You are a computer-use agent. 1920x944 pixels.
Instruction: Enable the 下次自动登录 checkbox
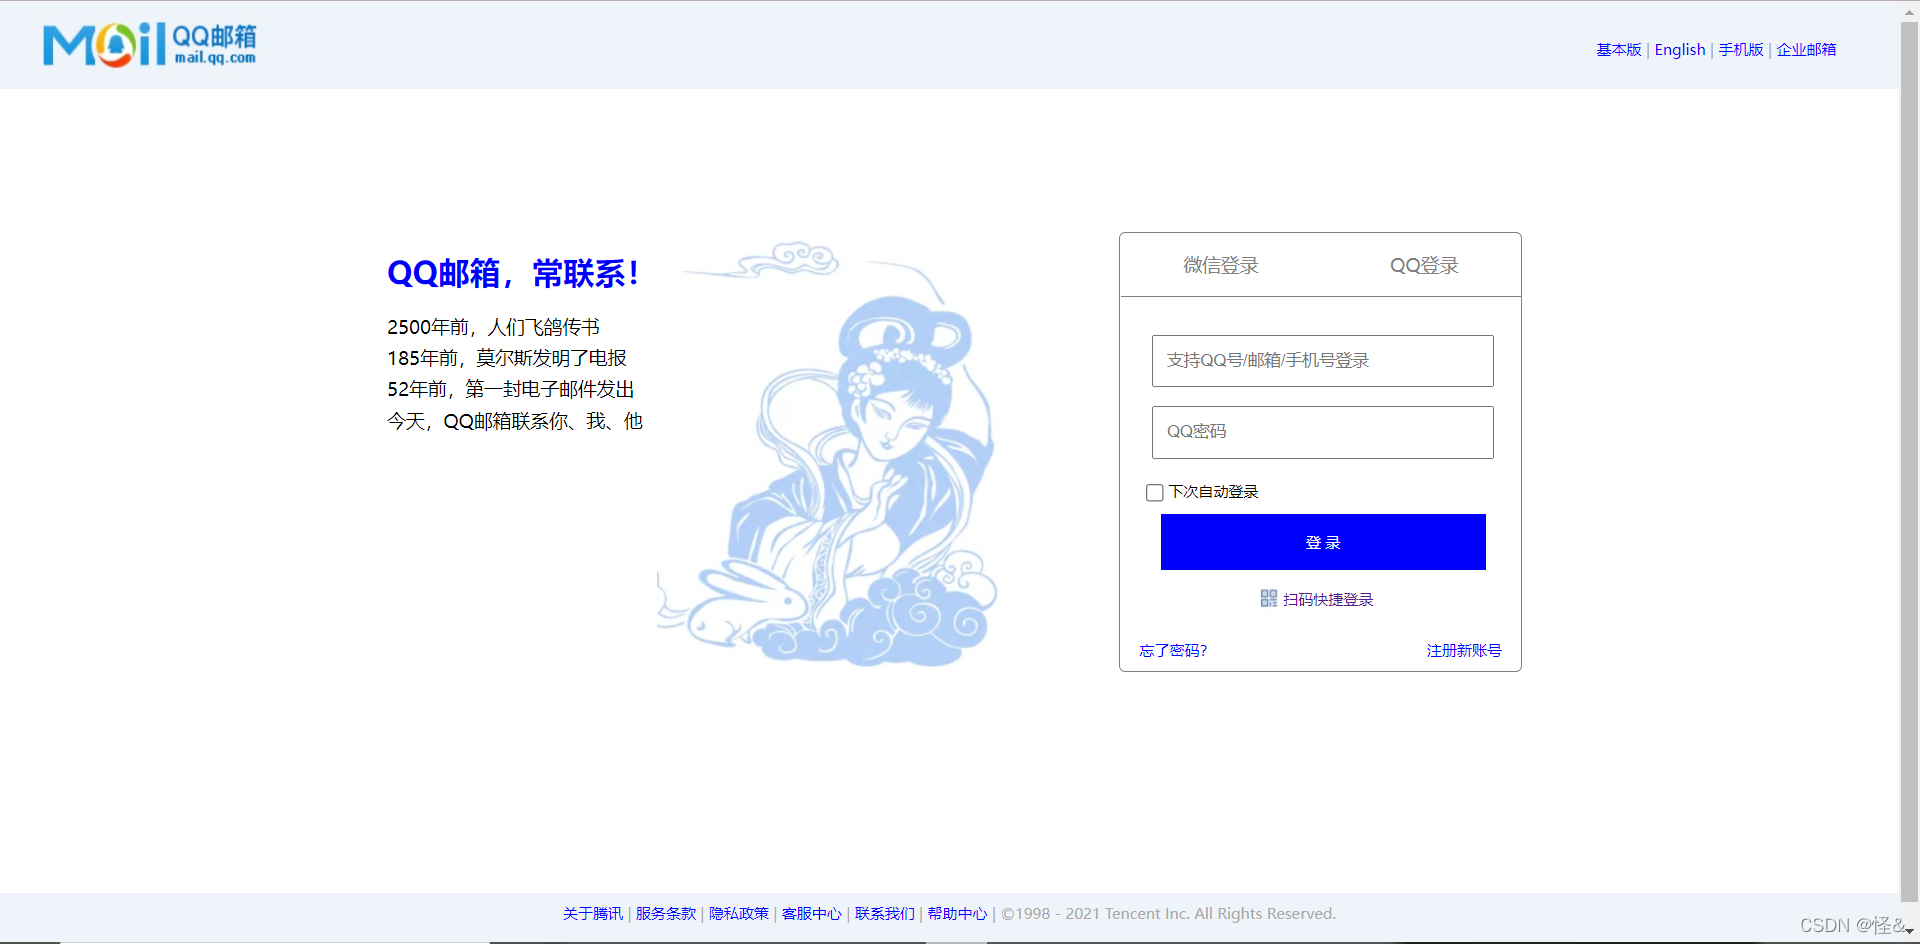pyautogui.click(x=1154, y=492)
